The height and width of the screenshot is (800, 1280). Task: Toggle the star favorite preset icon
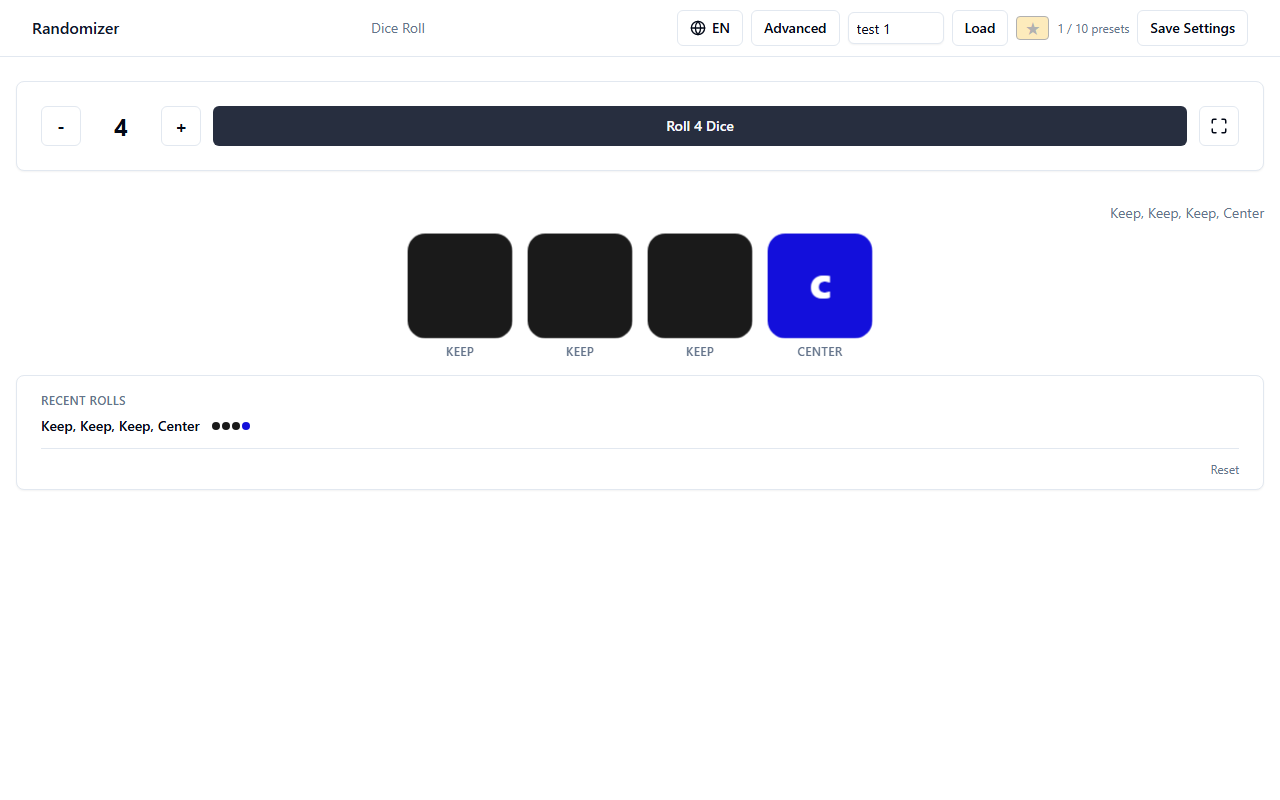click(x=1032, y=29)
